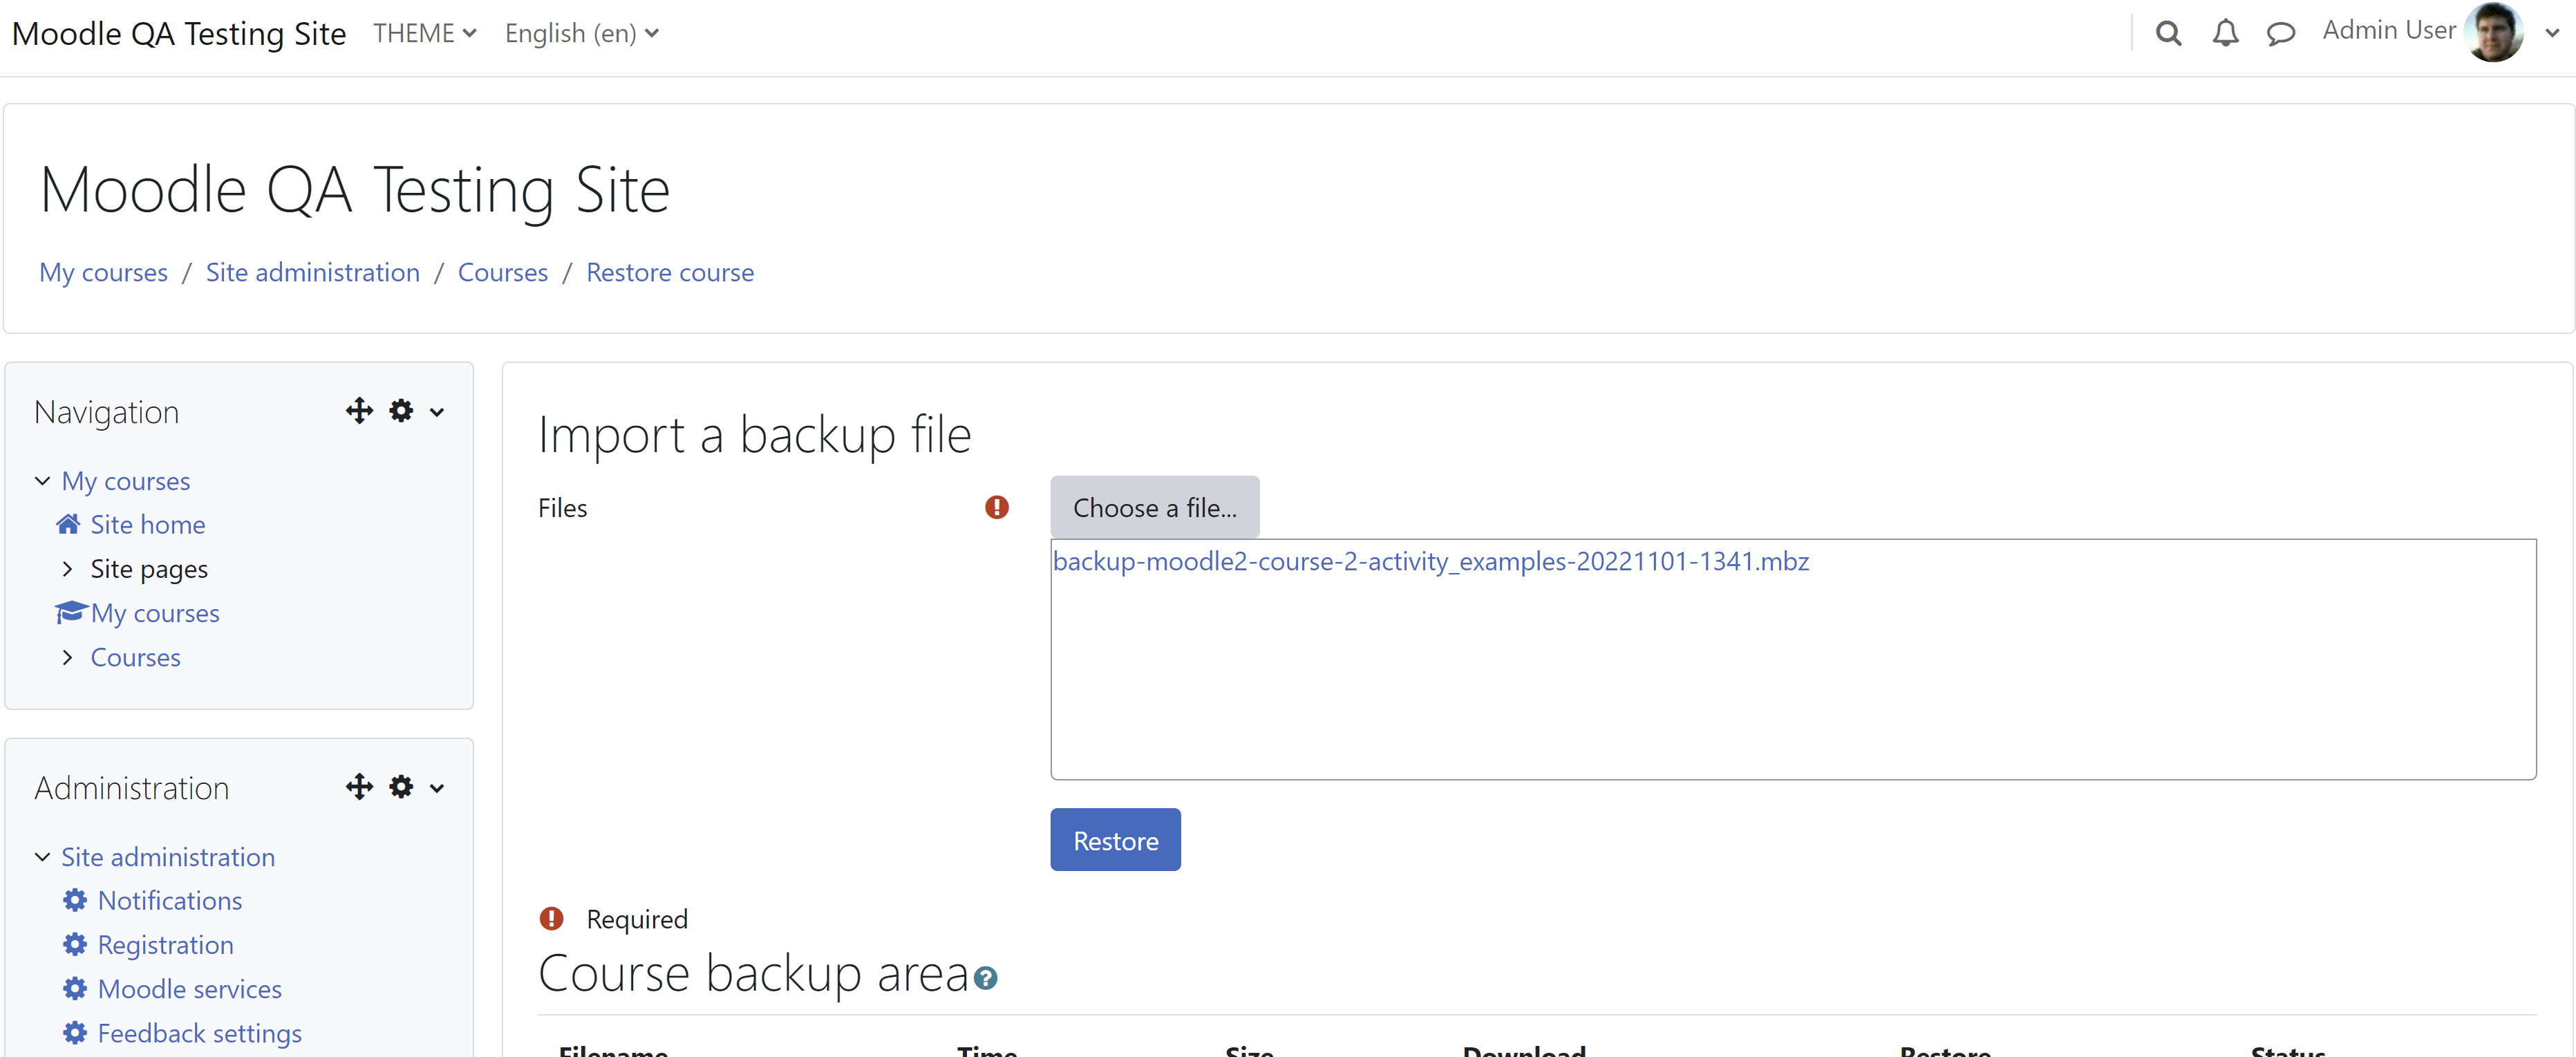Click the Files field label
Viewport: 2576px width, 1057px height.
pyautogui.click(x=563, y=508)
